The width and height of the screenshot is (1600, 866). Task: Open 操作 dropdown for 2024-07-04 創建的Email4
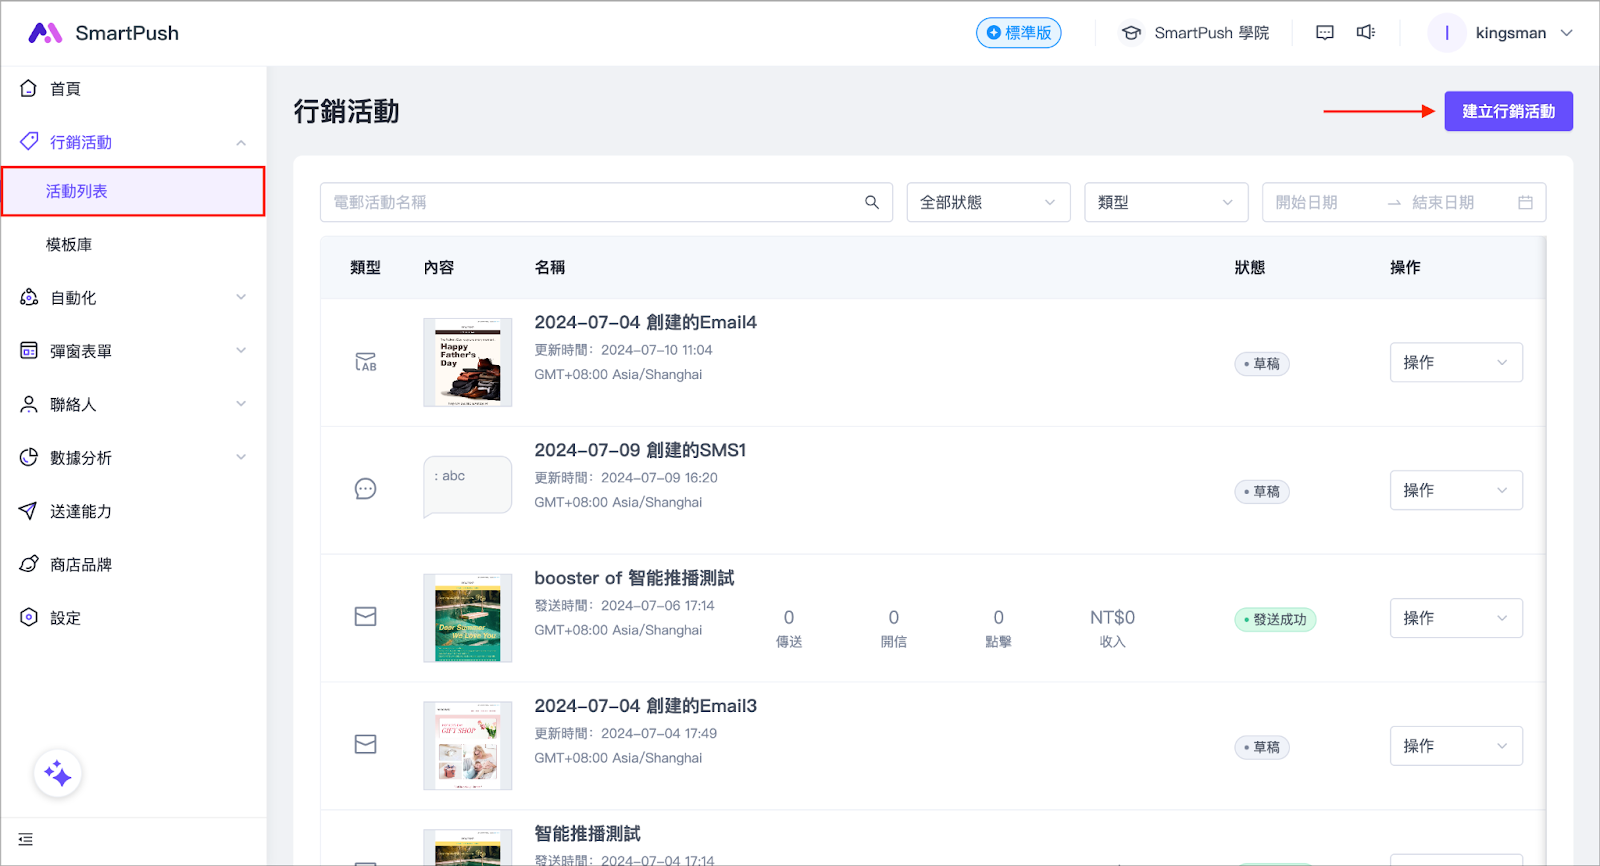(x=1455, y=363)
